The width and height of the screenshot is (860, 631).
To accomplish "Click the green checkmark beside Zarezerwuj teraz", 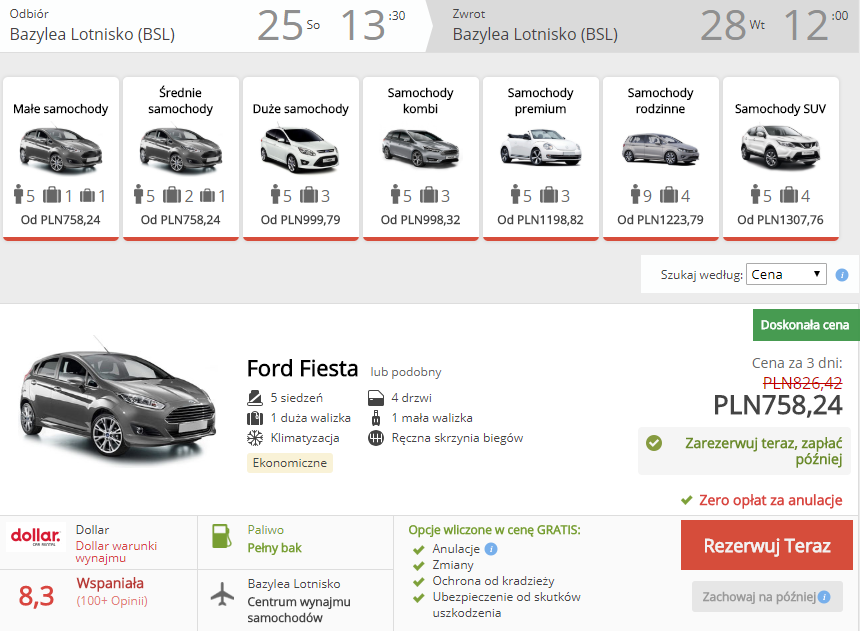I will click(x=654, y=443).
